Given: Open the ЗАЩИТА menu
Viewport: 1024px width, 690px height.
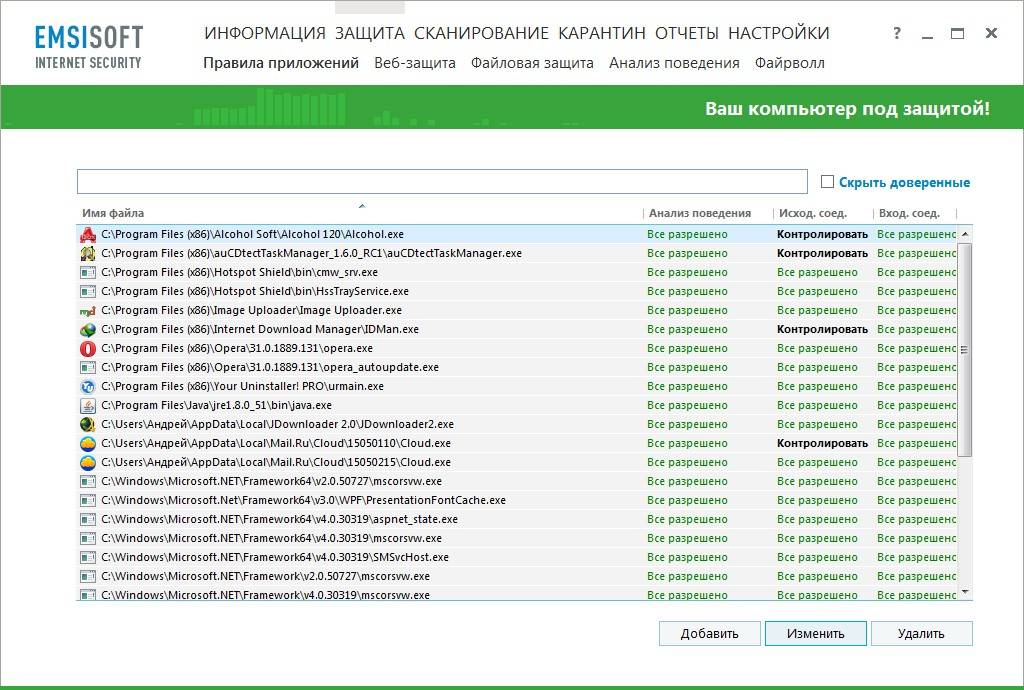Looking at the screenshot, I should click(370, 33).
